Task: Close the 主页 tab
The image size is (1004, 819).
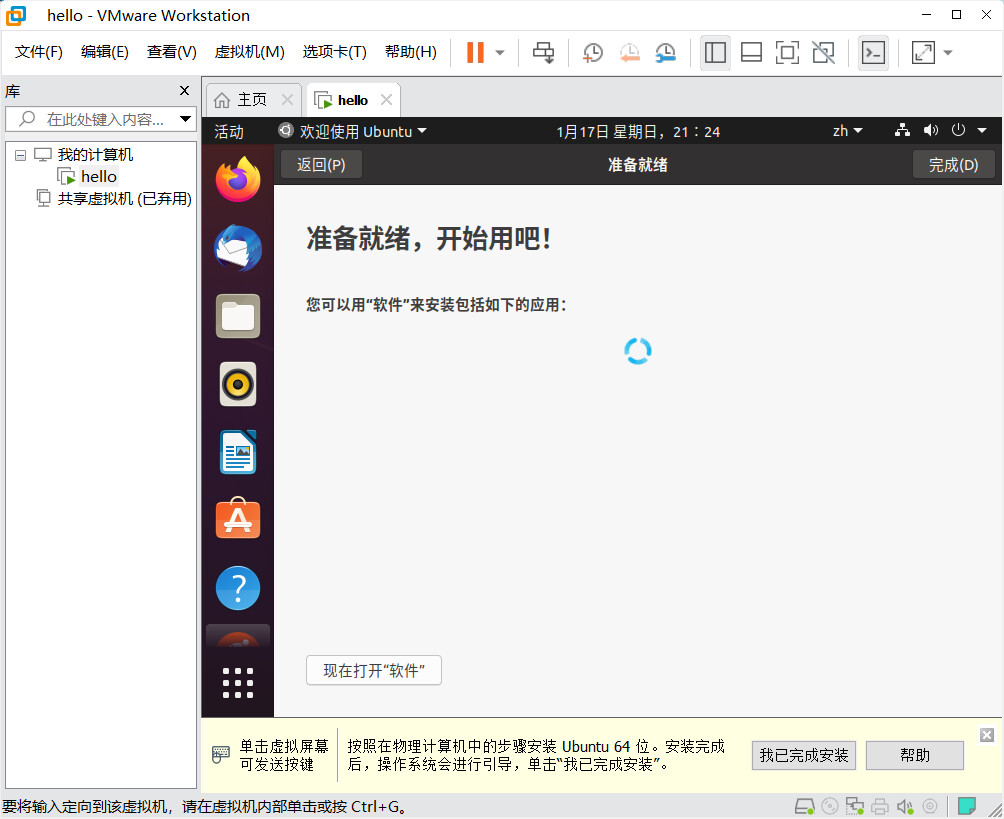Action: pos(287,100)
